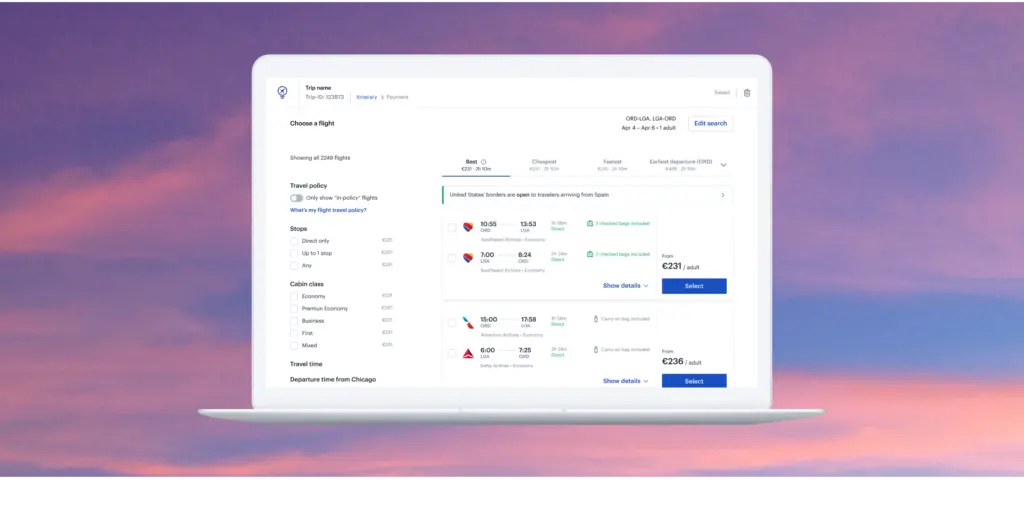Image resolution: width=1024 pixels, height=521 pixels.
Task: Click carry-on bag icon on 6:00 flight
Action: point(596,349)
